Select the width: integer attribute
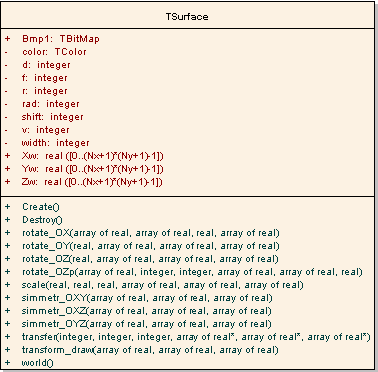378x372 pixels. (x=55, y=143)
